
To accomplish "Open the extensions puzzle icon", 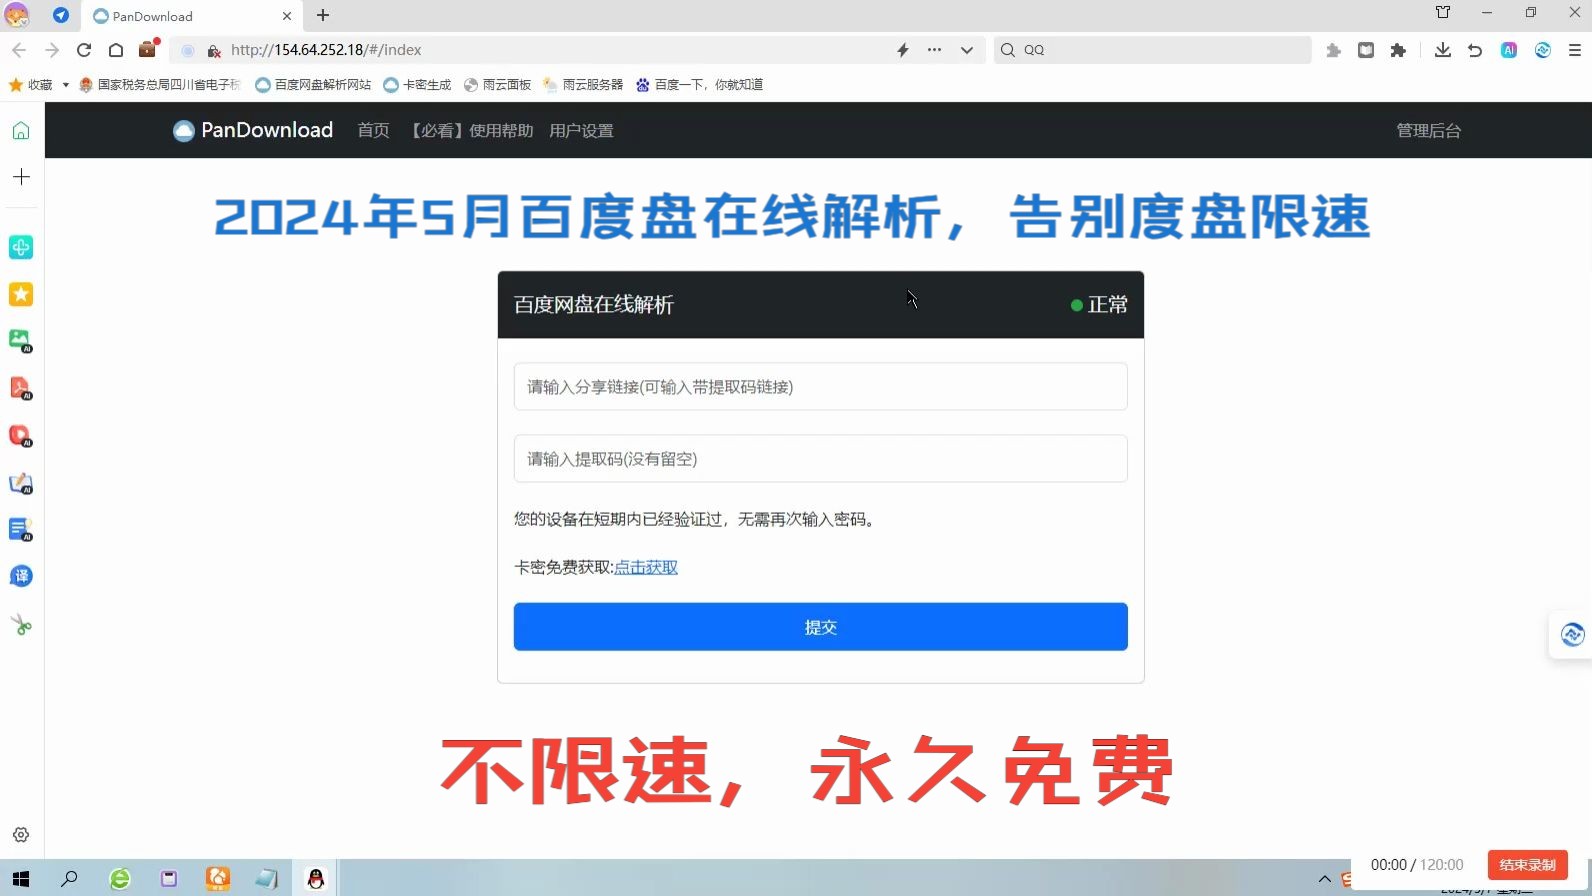I will [1398, 50].
